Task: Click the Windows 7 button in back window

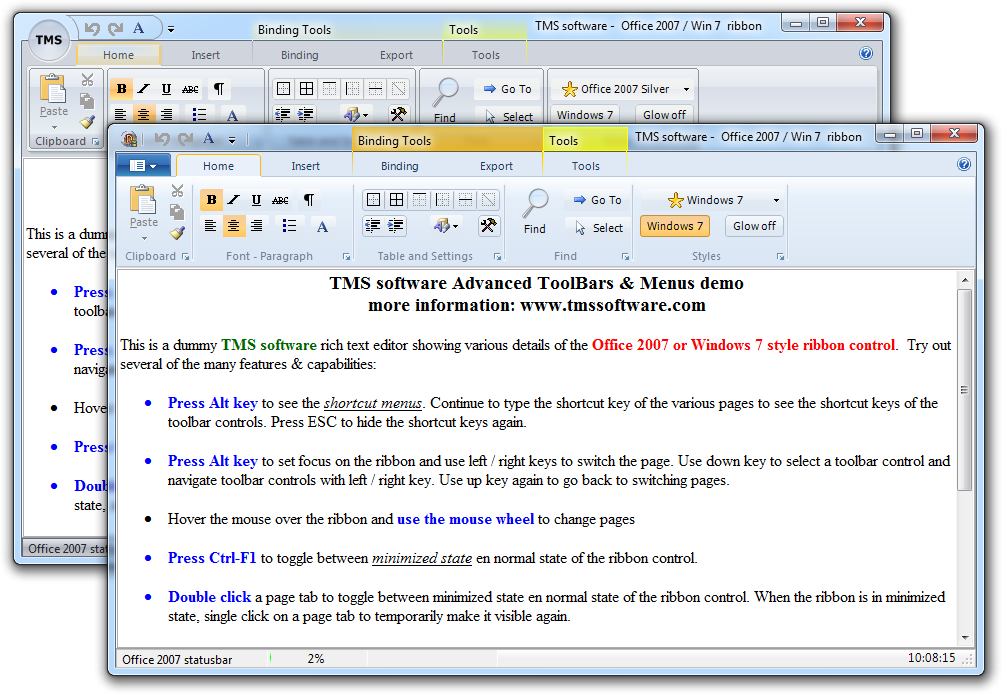Action: pyautogui.click(x=585, y=115)
